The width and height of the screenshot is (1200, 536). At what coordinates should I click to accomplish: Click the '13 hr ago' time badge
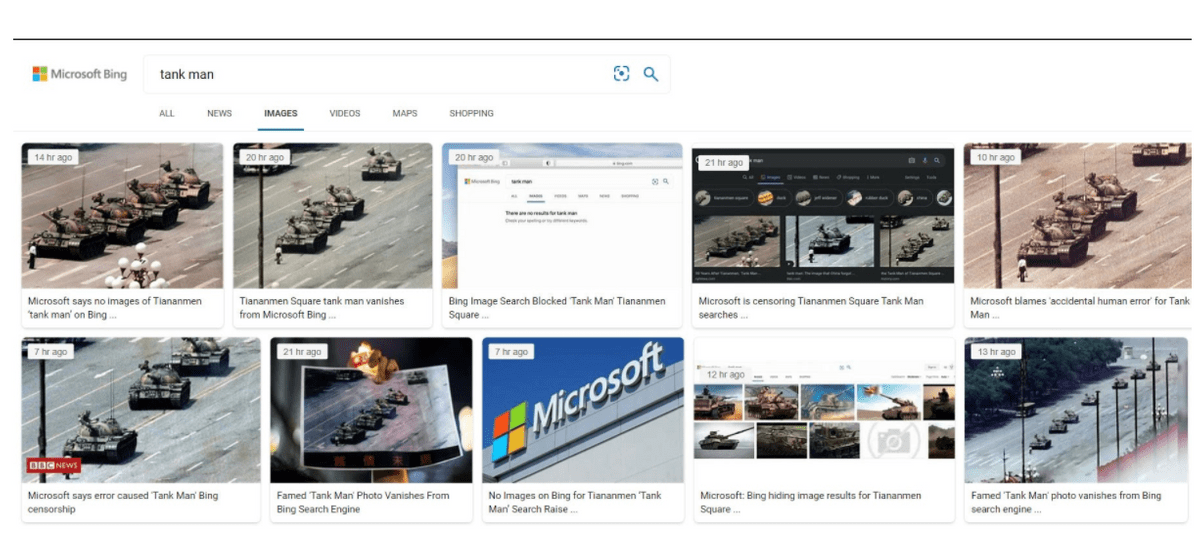tap(995, 351)
